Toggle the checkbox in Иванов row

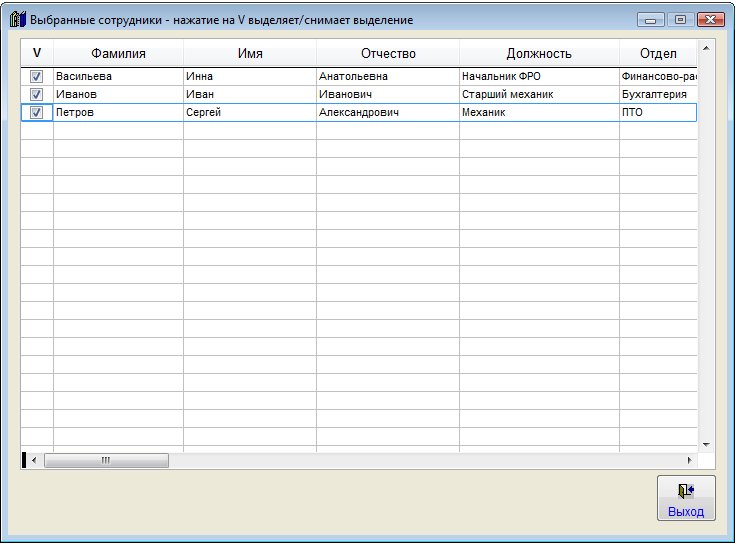tap(37, 94)
